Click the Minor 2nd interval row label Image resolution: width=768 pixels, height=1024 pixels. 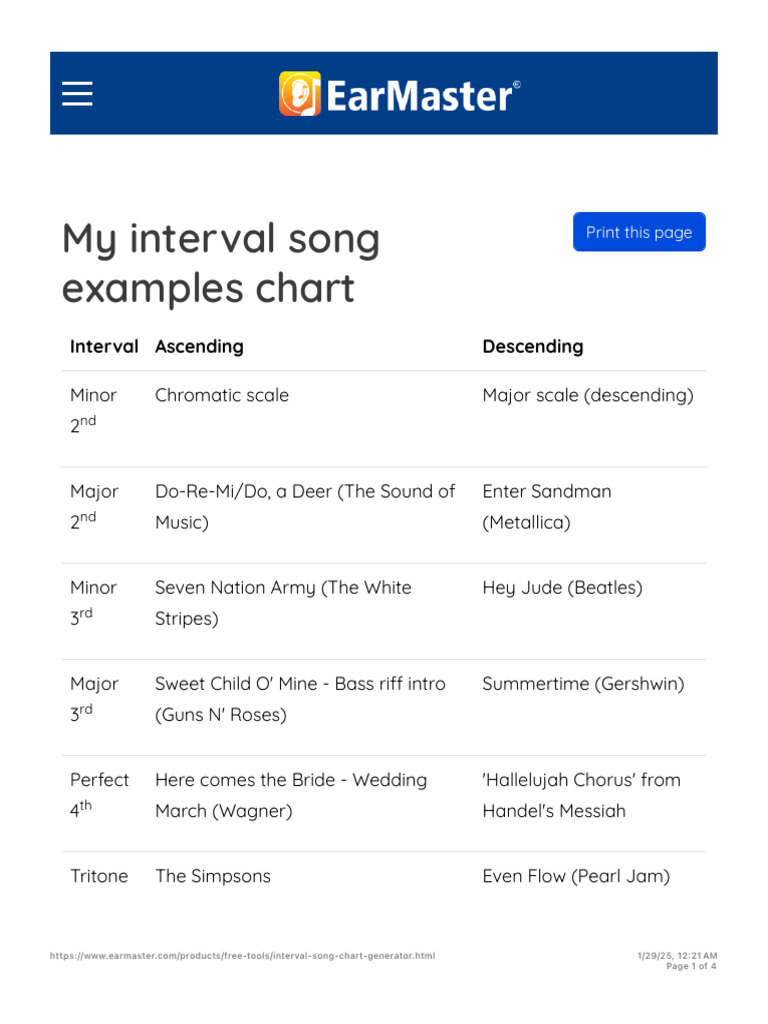(93, 408)
